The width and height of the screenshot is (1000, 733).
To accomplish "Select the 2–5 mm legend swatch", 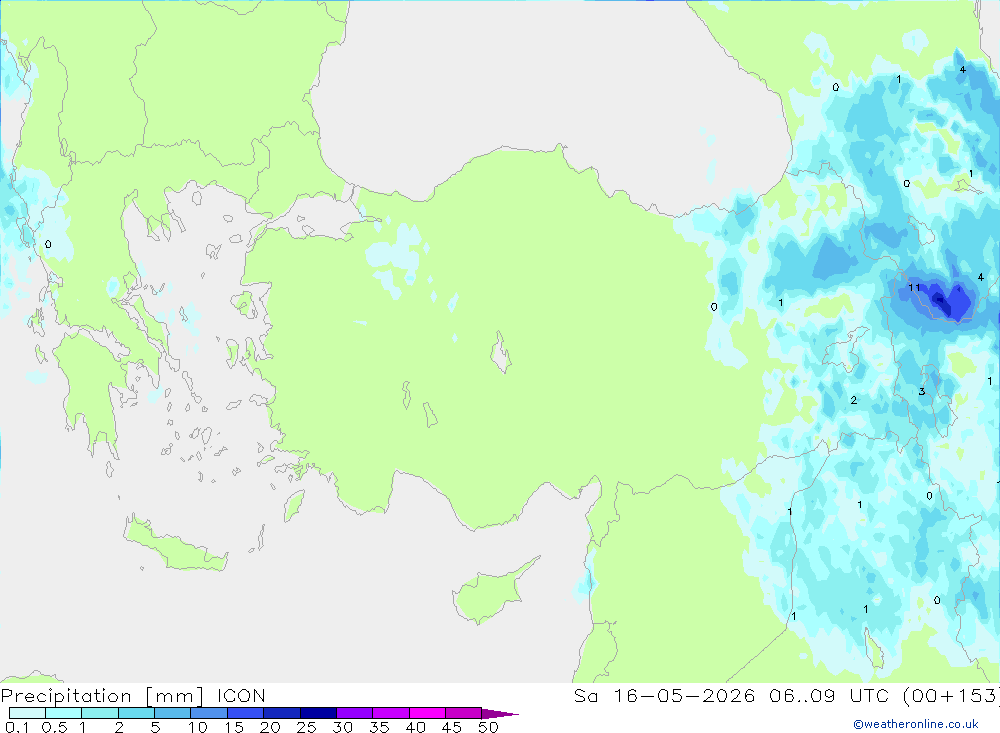I will tap(136, 713).
